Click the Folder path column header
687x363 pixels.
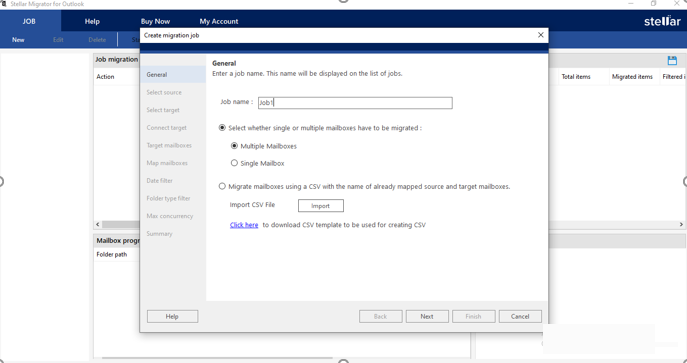(x=112, y=254)
